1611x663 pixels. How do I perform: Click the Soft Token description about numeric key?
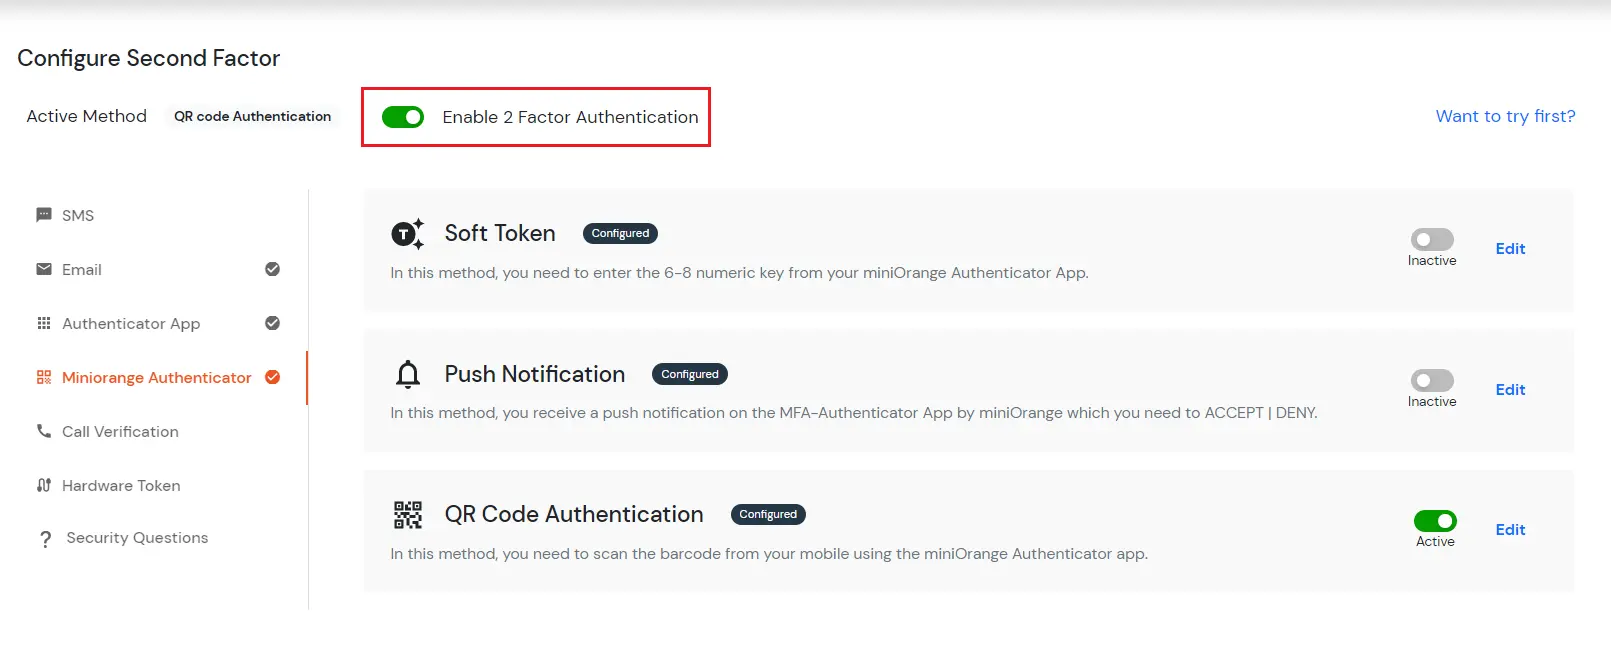(x=739, y=273)
